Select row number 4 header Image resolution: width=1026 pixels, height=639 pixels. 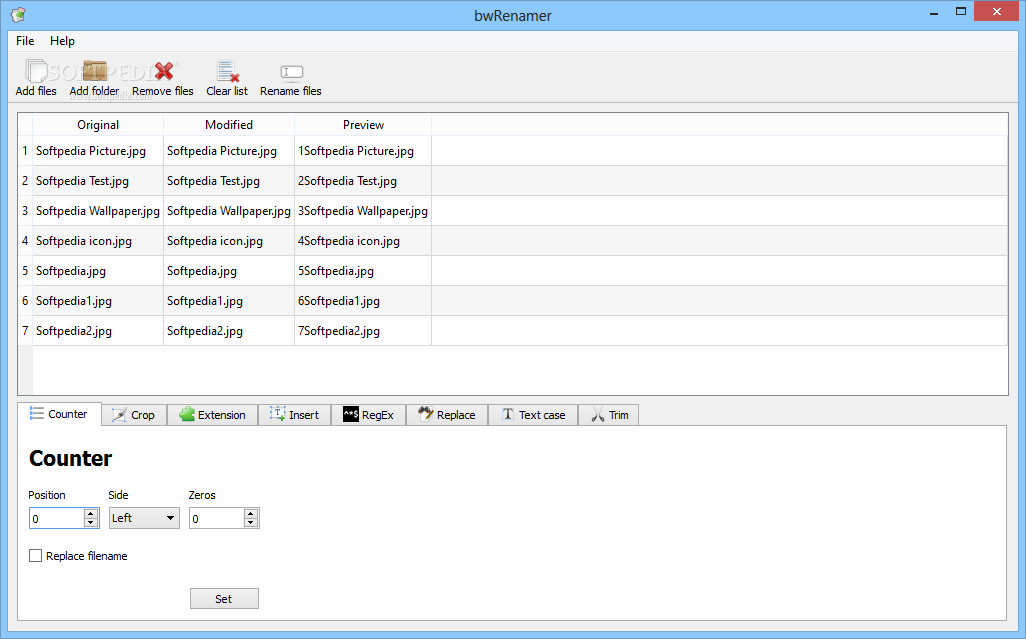(x=25, y=241)
